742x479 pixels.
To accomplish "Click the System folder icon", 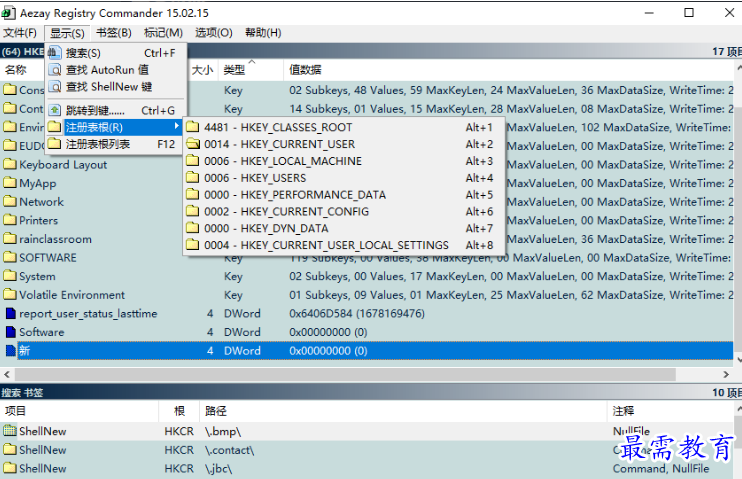I will point(10,276).
